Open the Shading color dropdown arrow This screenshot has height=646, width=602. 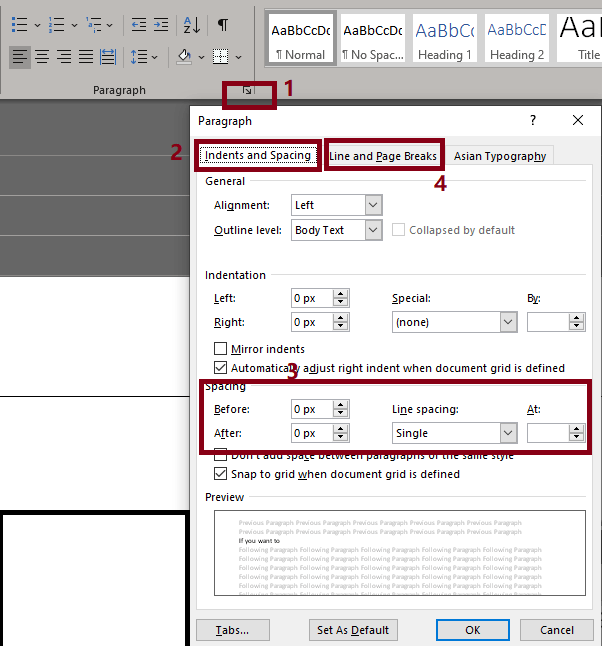[x=201, y=57]
